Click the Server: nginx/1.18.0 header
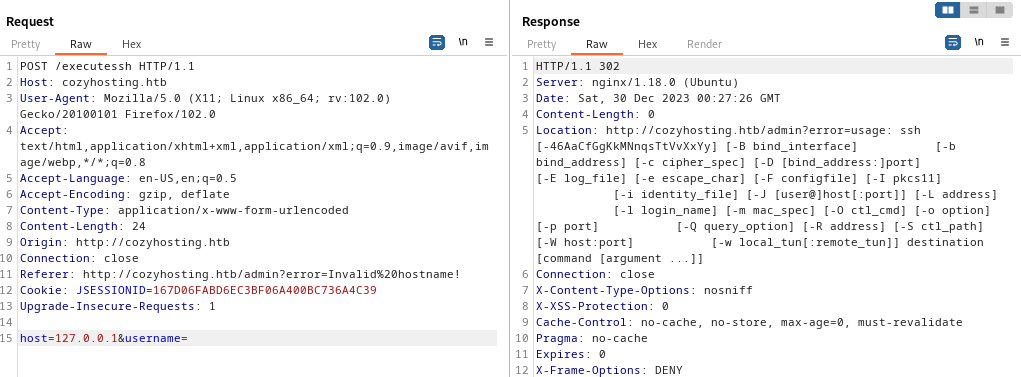This screenshot has height=377, width=1021. (x=637, y=82)
